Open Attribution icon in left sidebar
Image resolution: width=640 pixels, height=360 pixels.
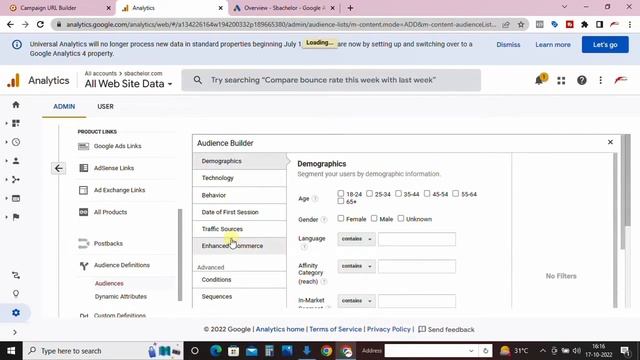(x=16, y=276)
